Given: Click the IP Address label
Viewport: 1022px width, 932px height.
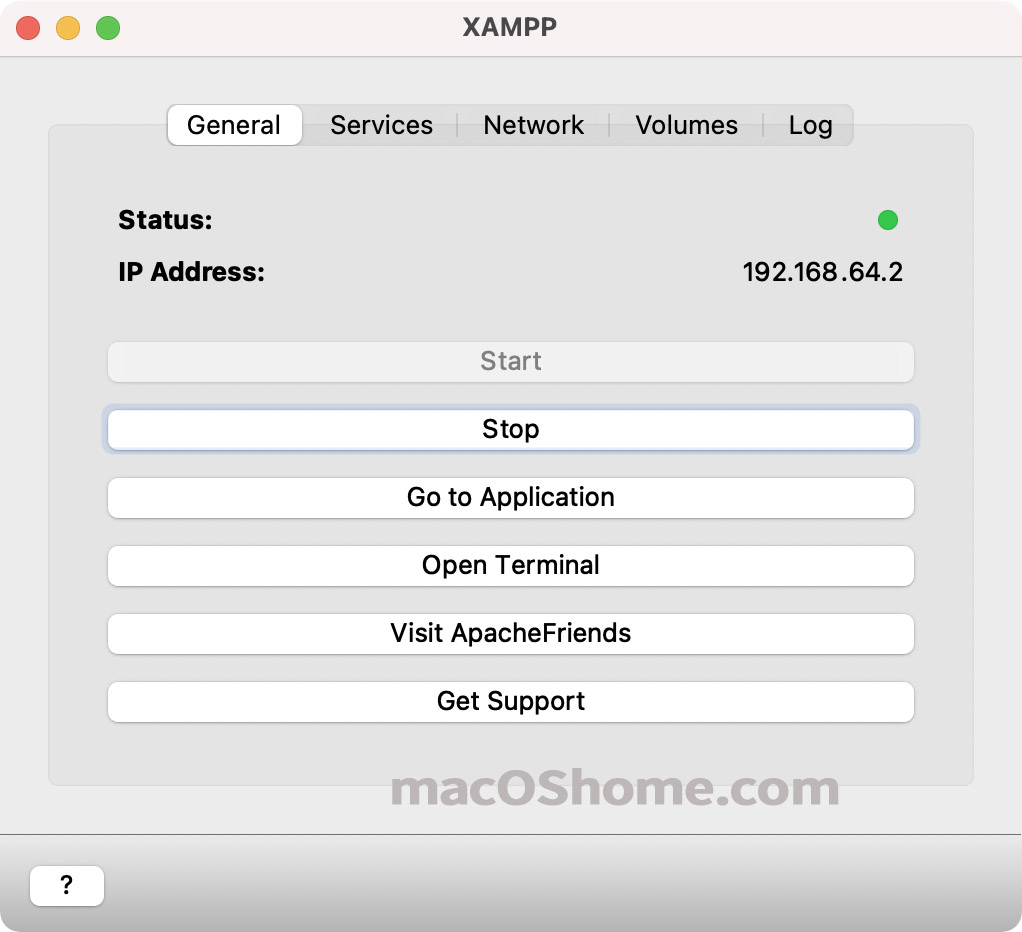Looking at the screenshot, I should (x=192, y=272).
